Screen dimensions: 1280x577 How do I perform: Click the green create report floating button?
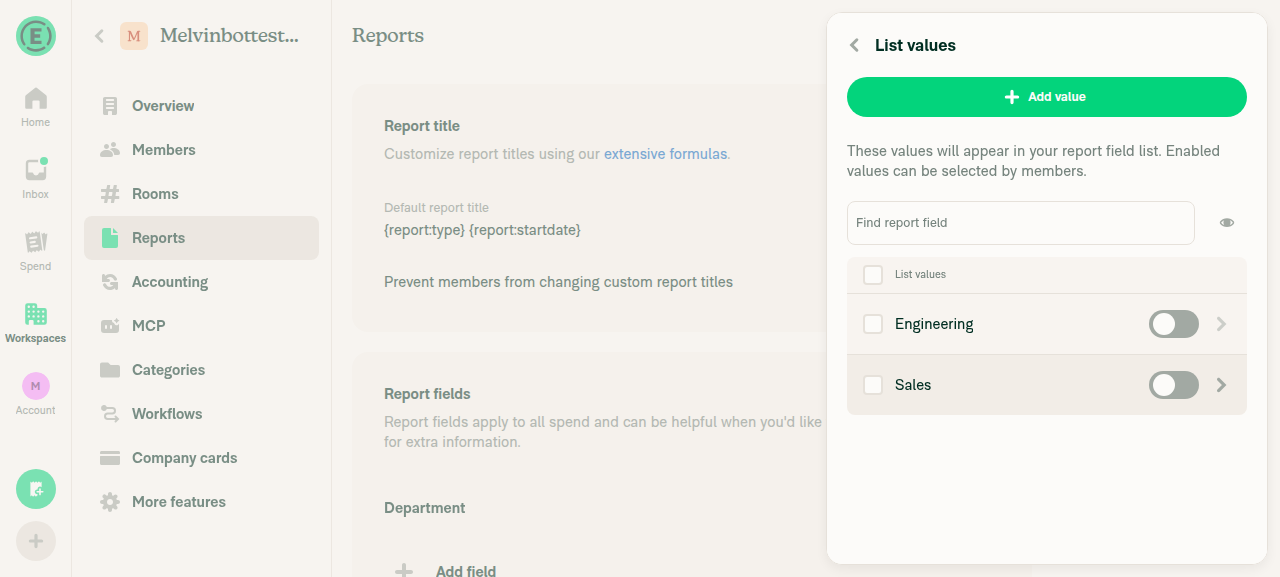(x=36, y=489)
